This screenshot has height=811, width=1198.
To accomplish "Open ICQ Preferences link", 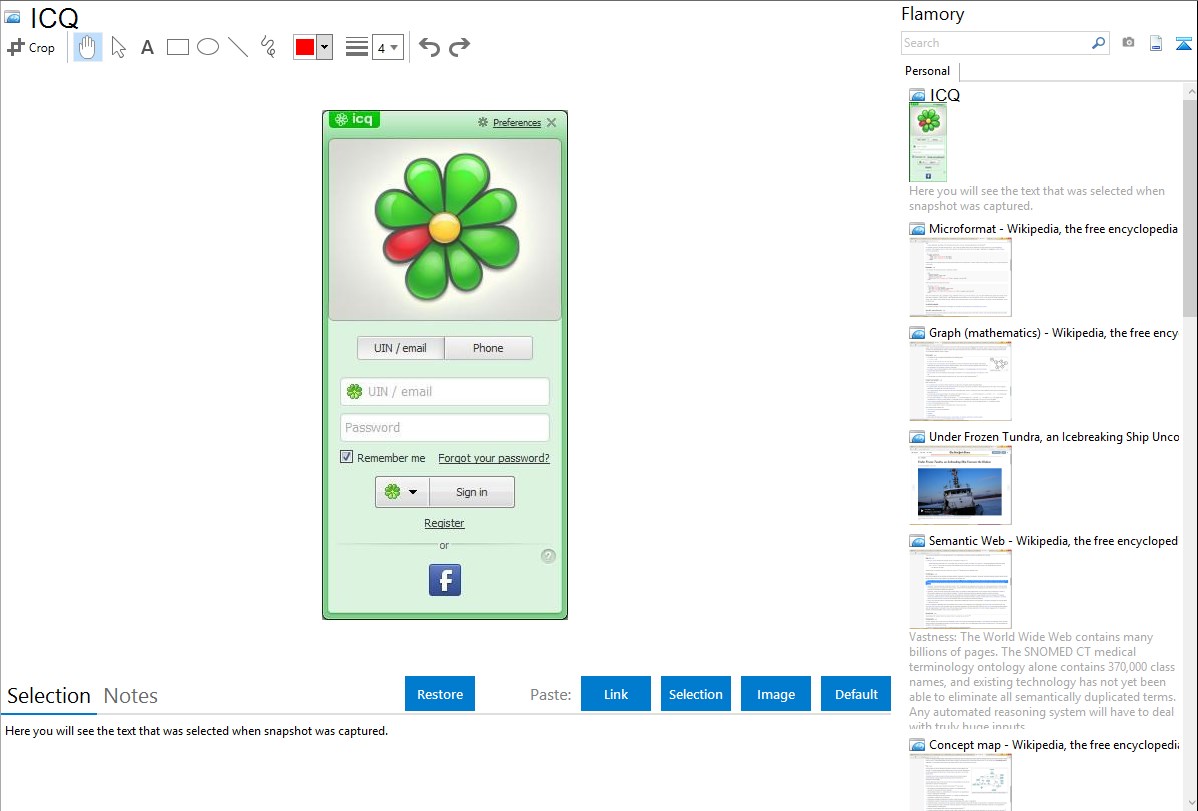I will pyautogui.click(x=516, y=122).
